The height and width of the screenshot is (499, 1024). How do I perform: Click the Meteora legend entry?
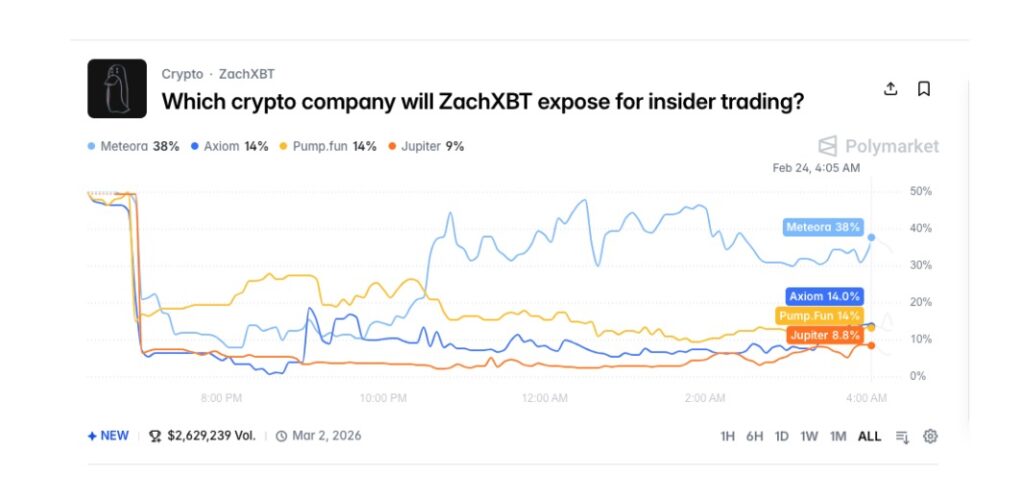(134, 146)
